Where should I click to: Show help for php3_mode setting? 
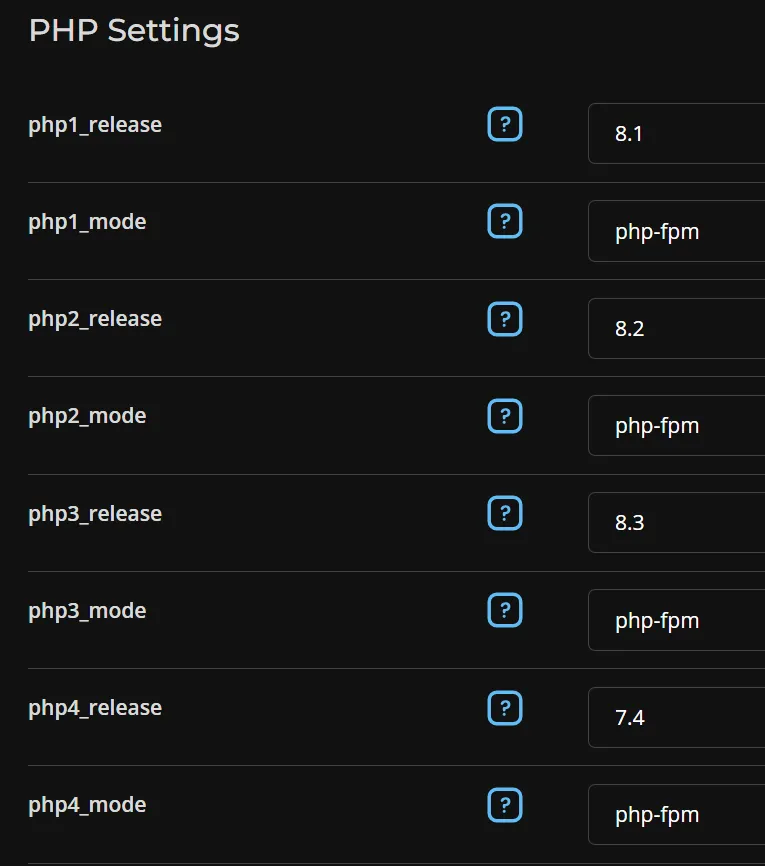coord(505,611)
